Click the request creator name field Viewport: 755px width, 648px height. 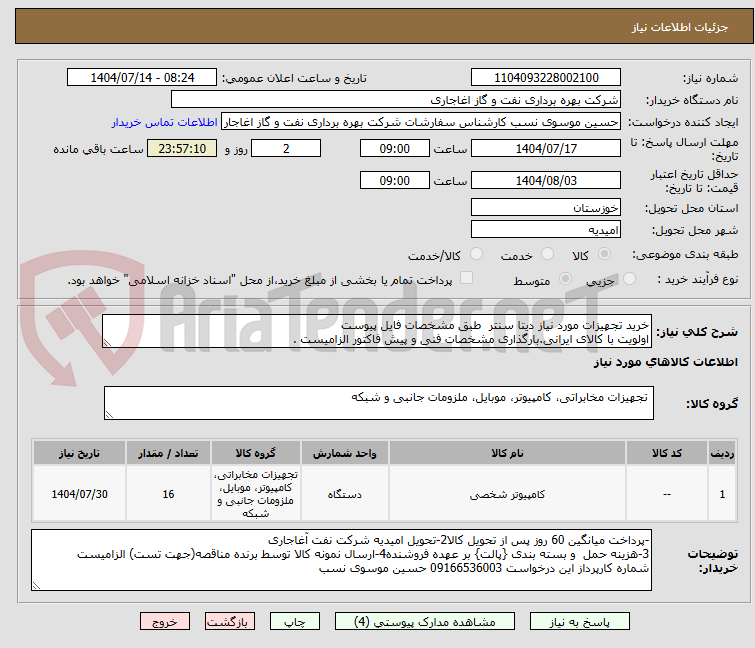421,122
